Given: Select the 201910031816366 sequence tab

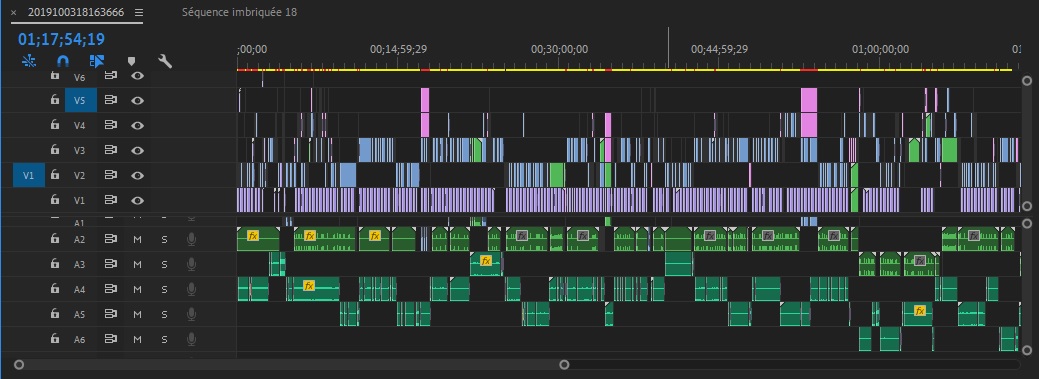Looking at the screenshot, I should (x=76, y=13).
